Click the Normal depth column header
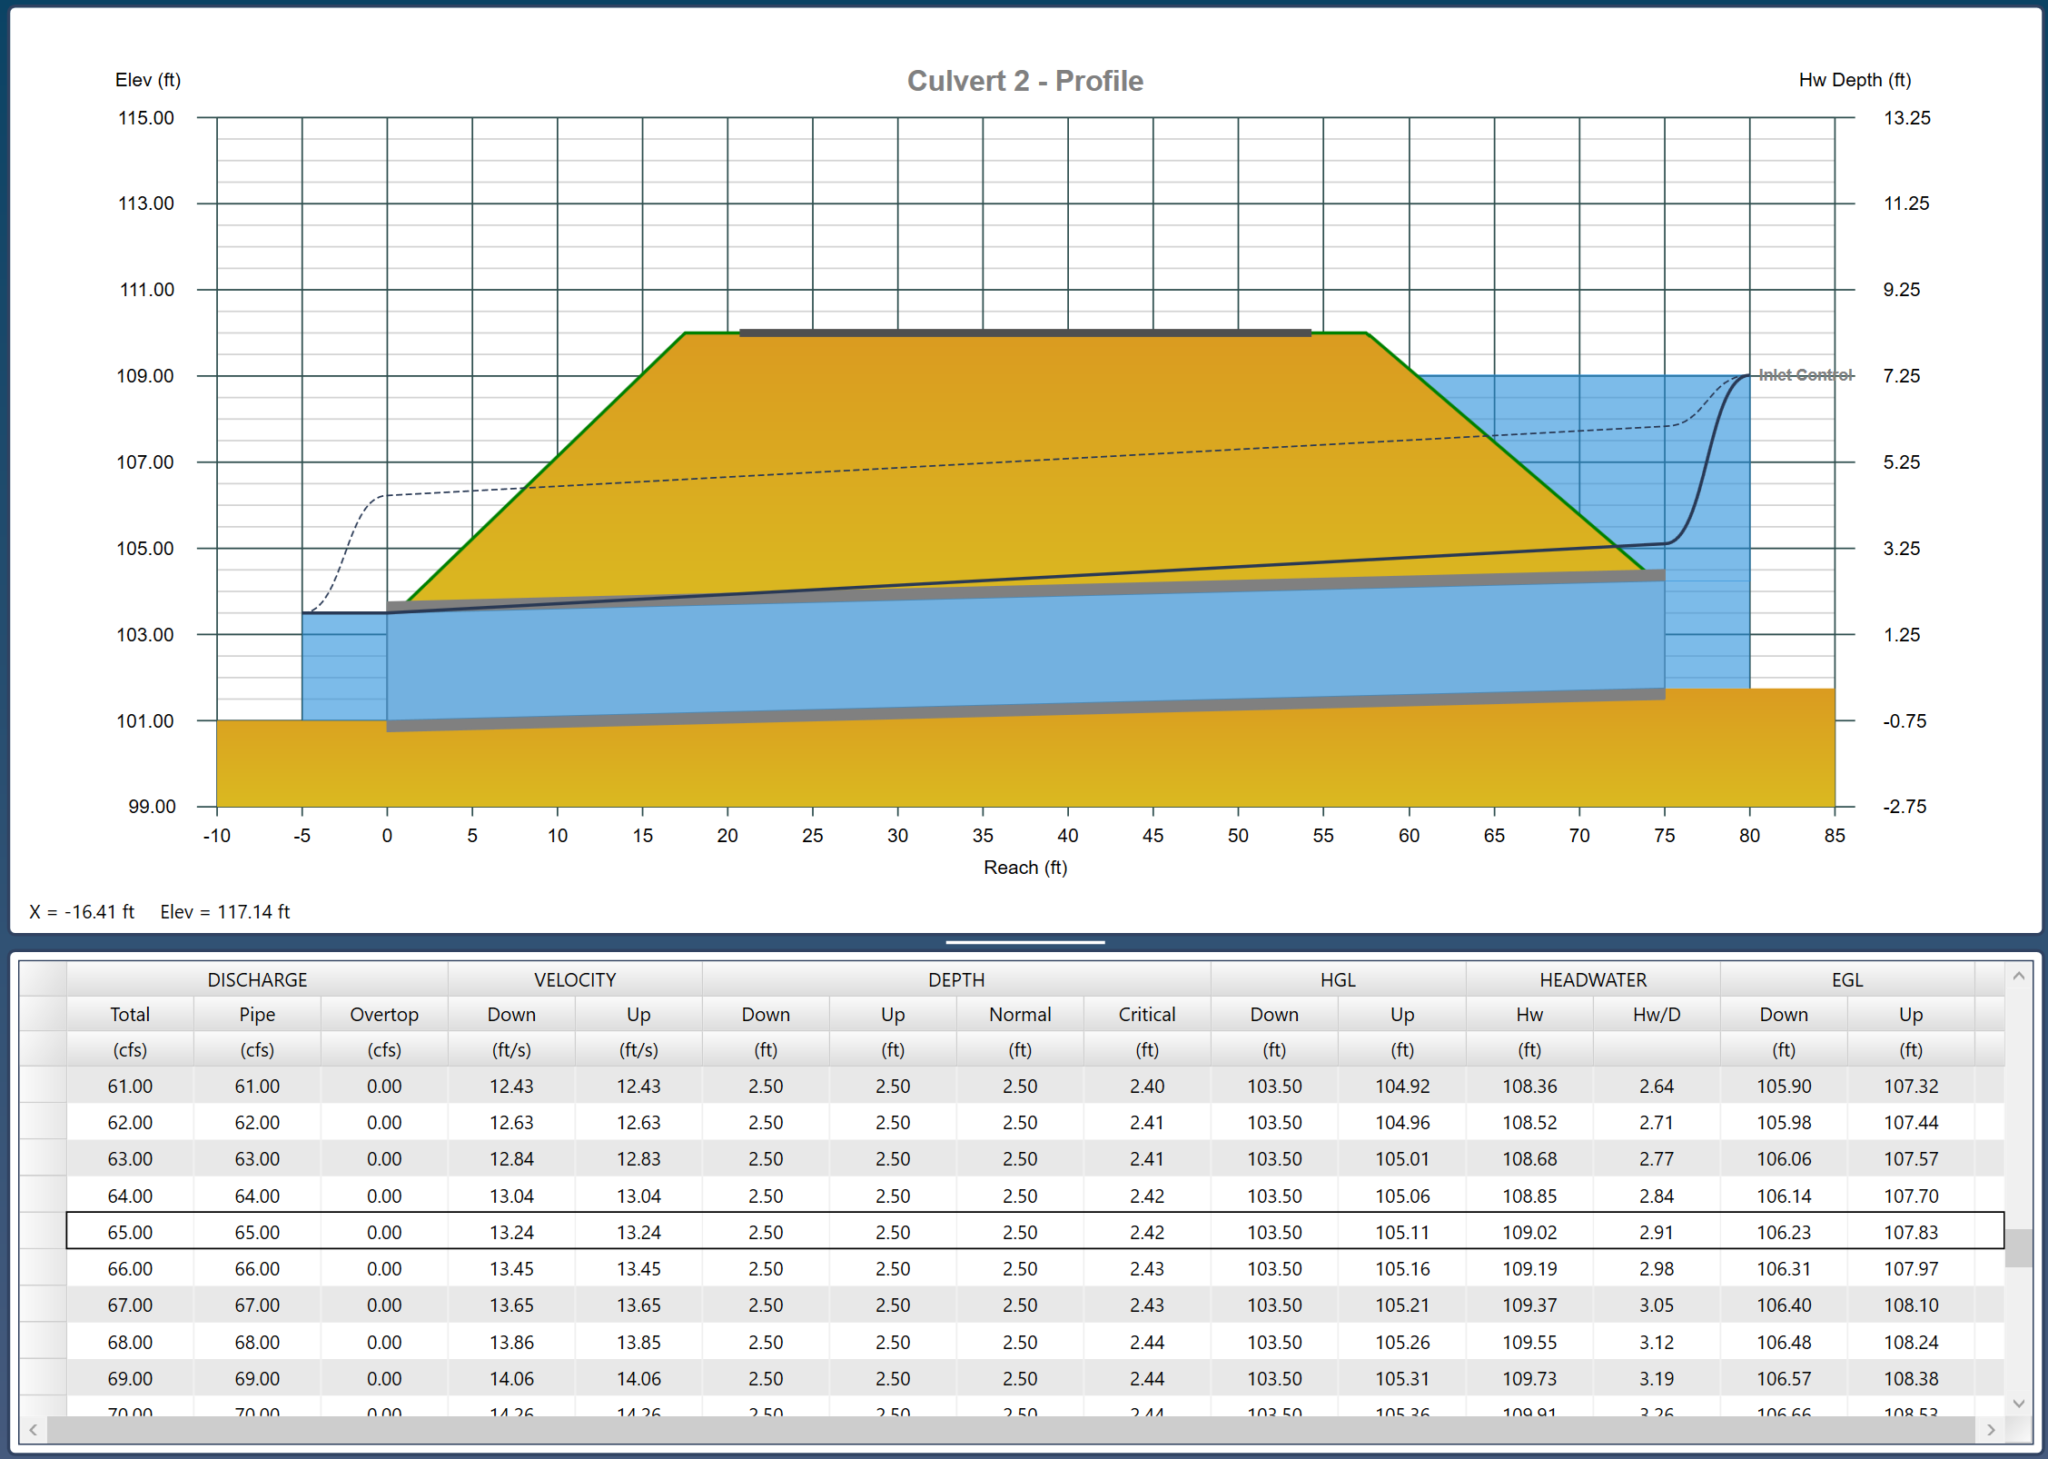The image size is (2048, 1459). coord(1019,1014)
